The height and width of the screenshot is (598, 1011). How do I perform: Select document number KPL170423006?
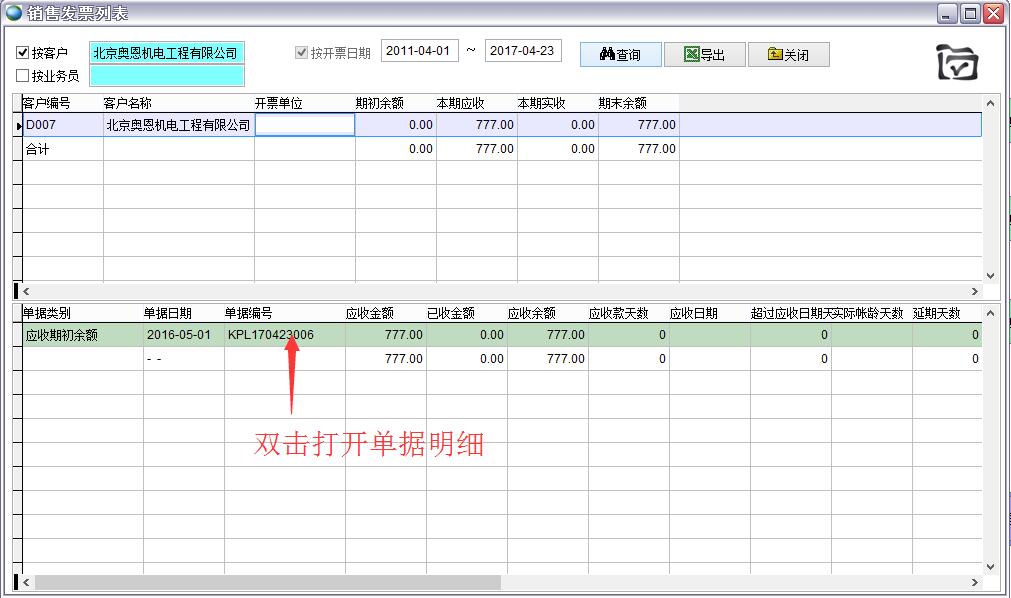[271, 335]
